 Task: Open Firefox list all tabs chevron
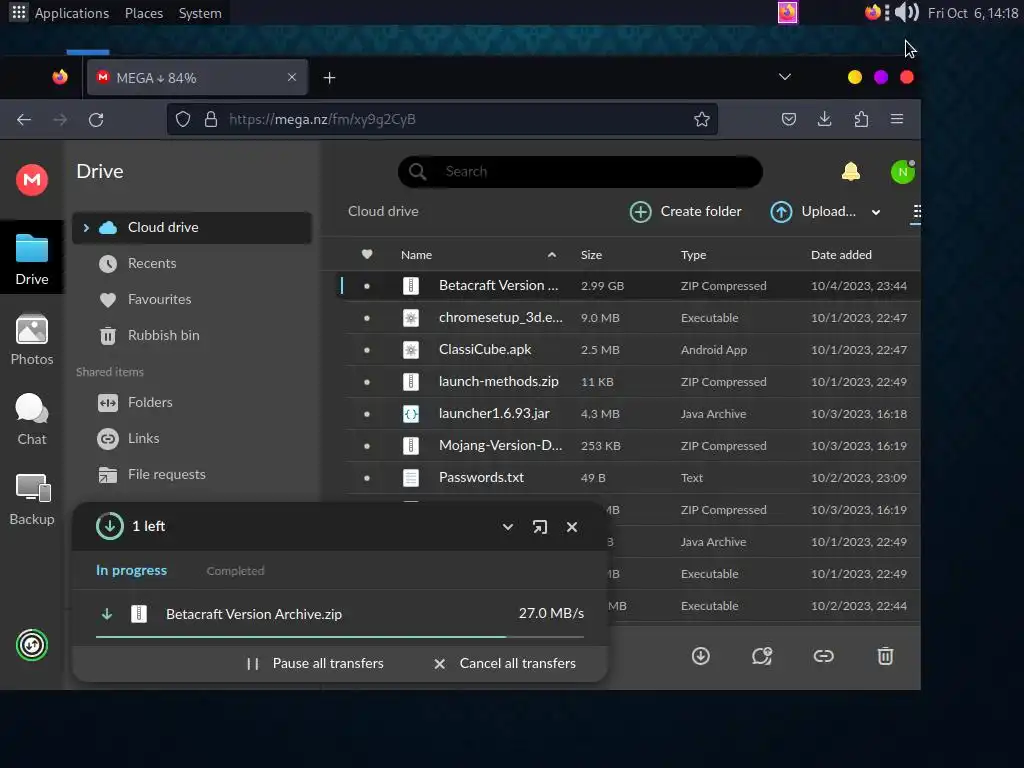click(785, 77)
